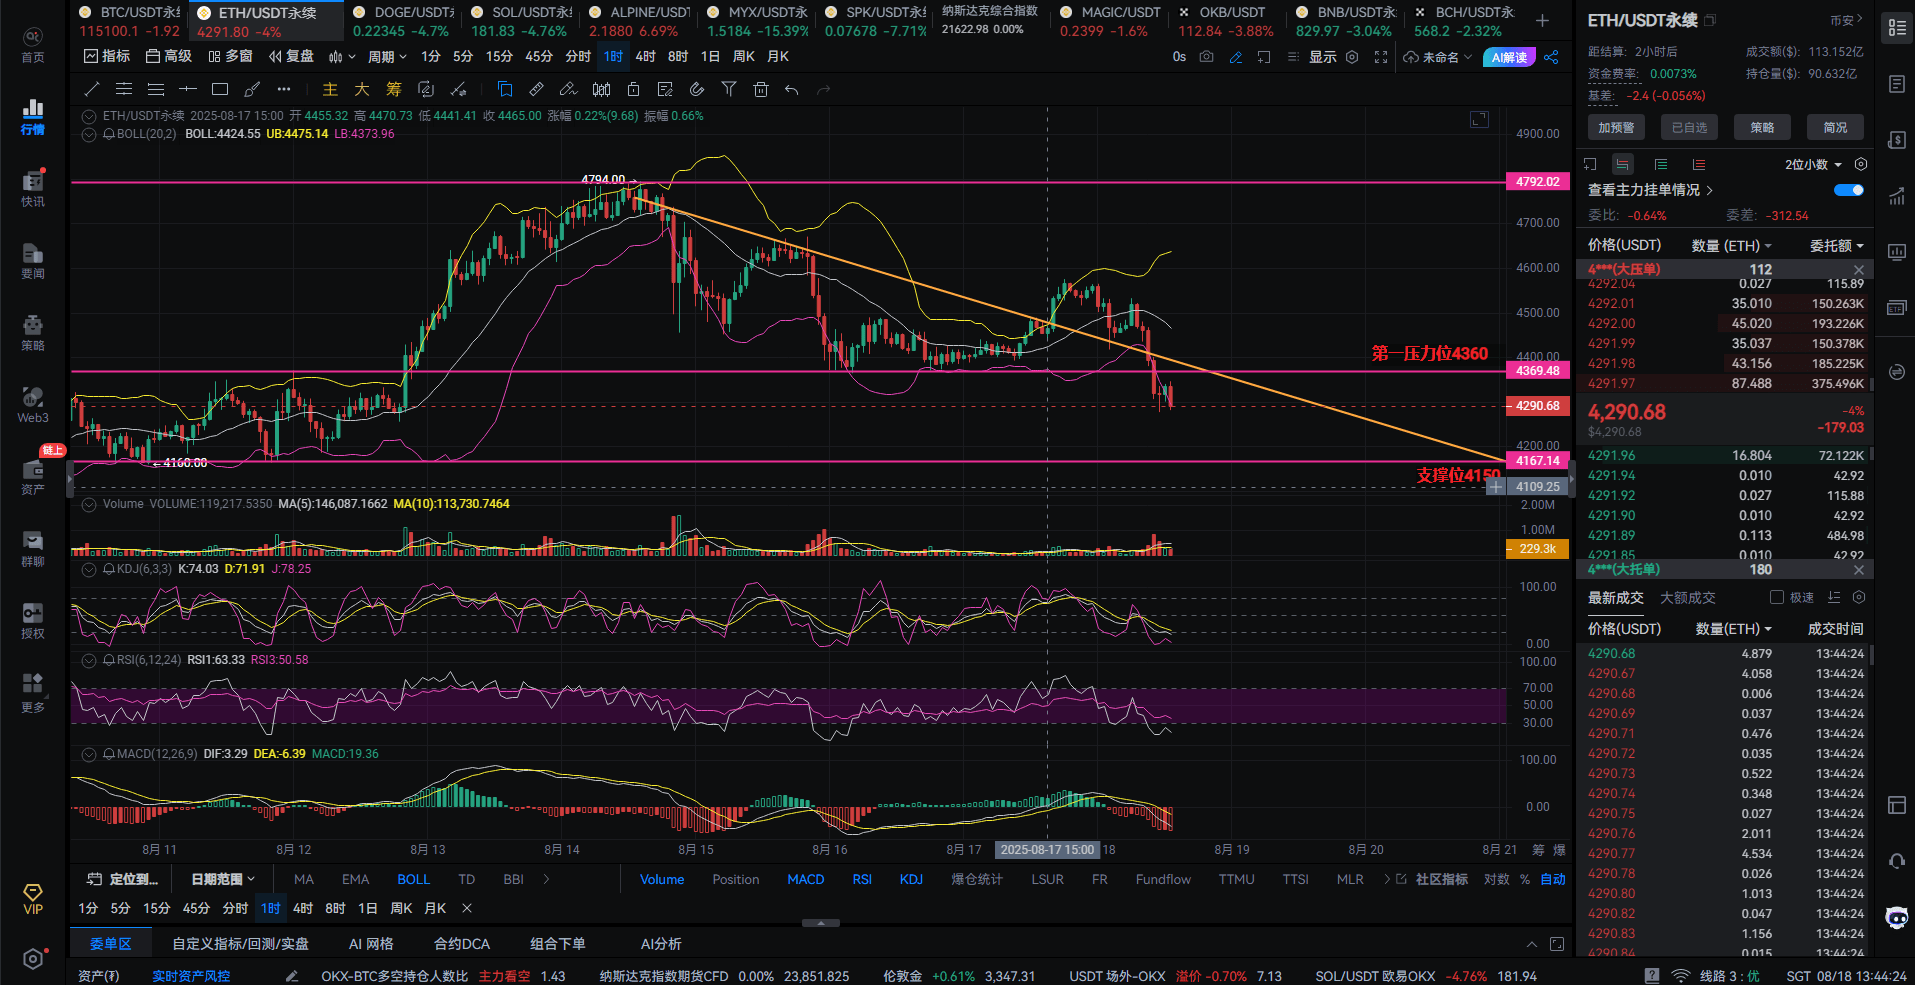
Task: Select the rectangle drawing tool
Action: pos(220,89)
